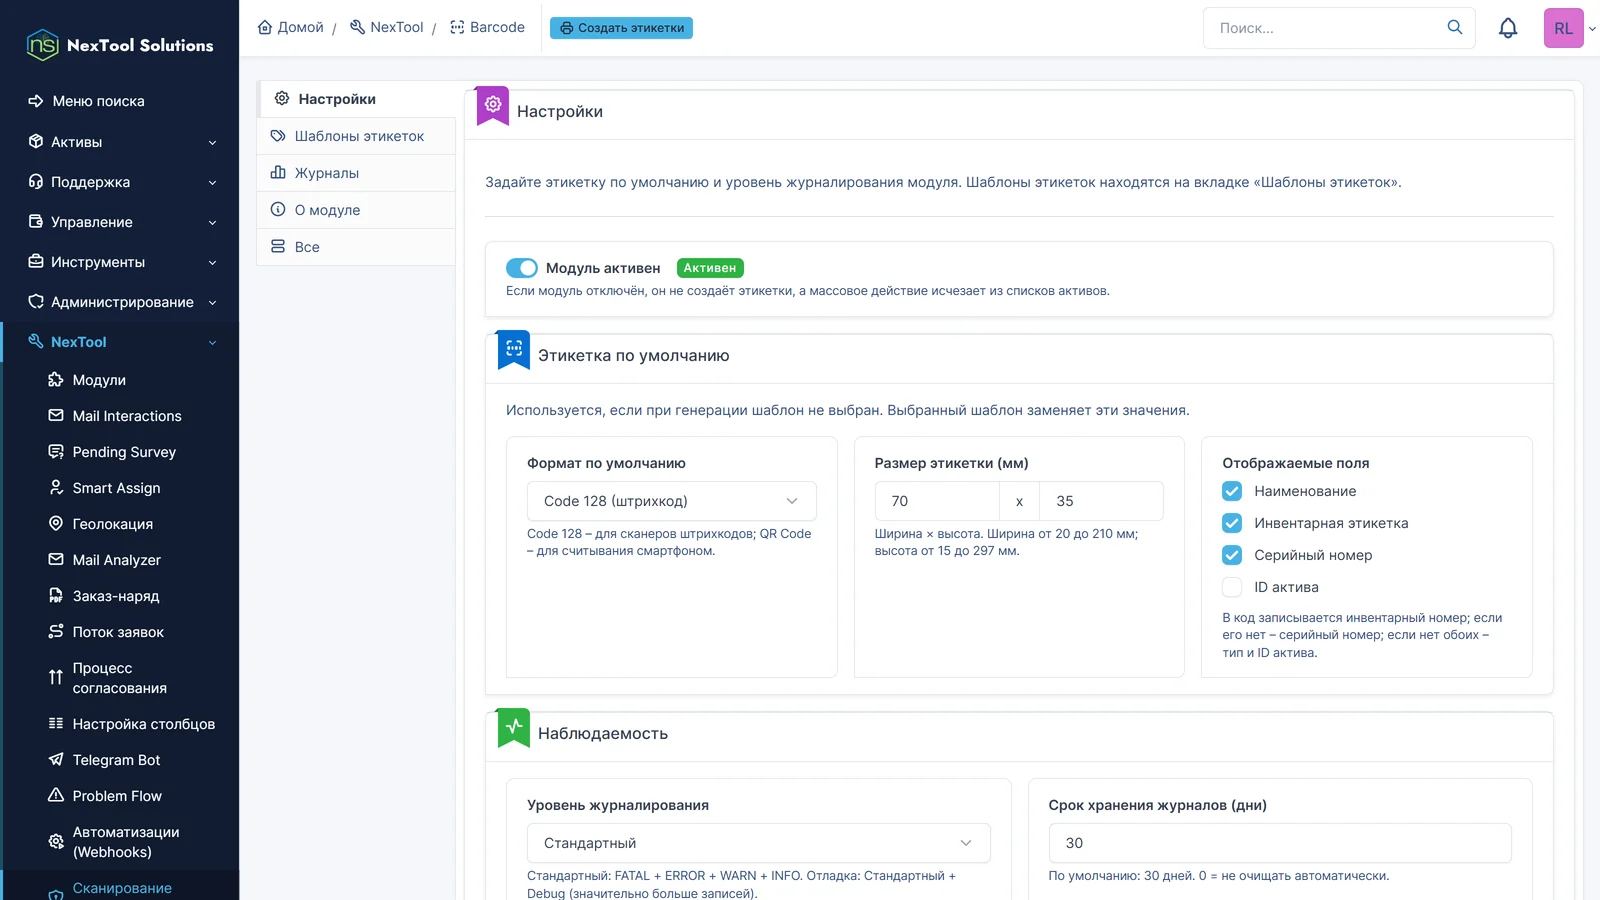Uncheck the Инвентарная этикетка checkbox
This screenshot has height=900, width=1600.
[x=1232, y=523]
